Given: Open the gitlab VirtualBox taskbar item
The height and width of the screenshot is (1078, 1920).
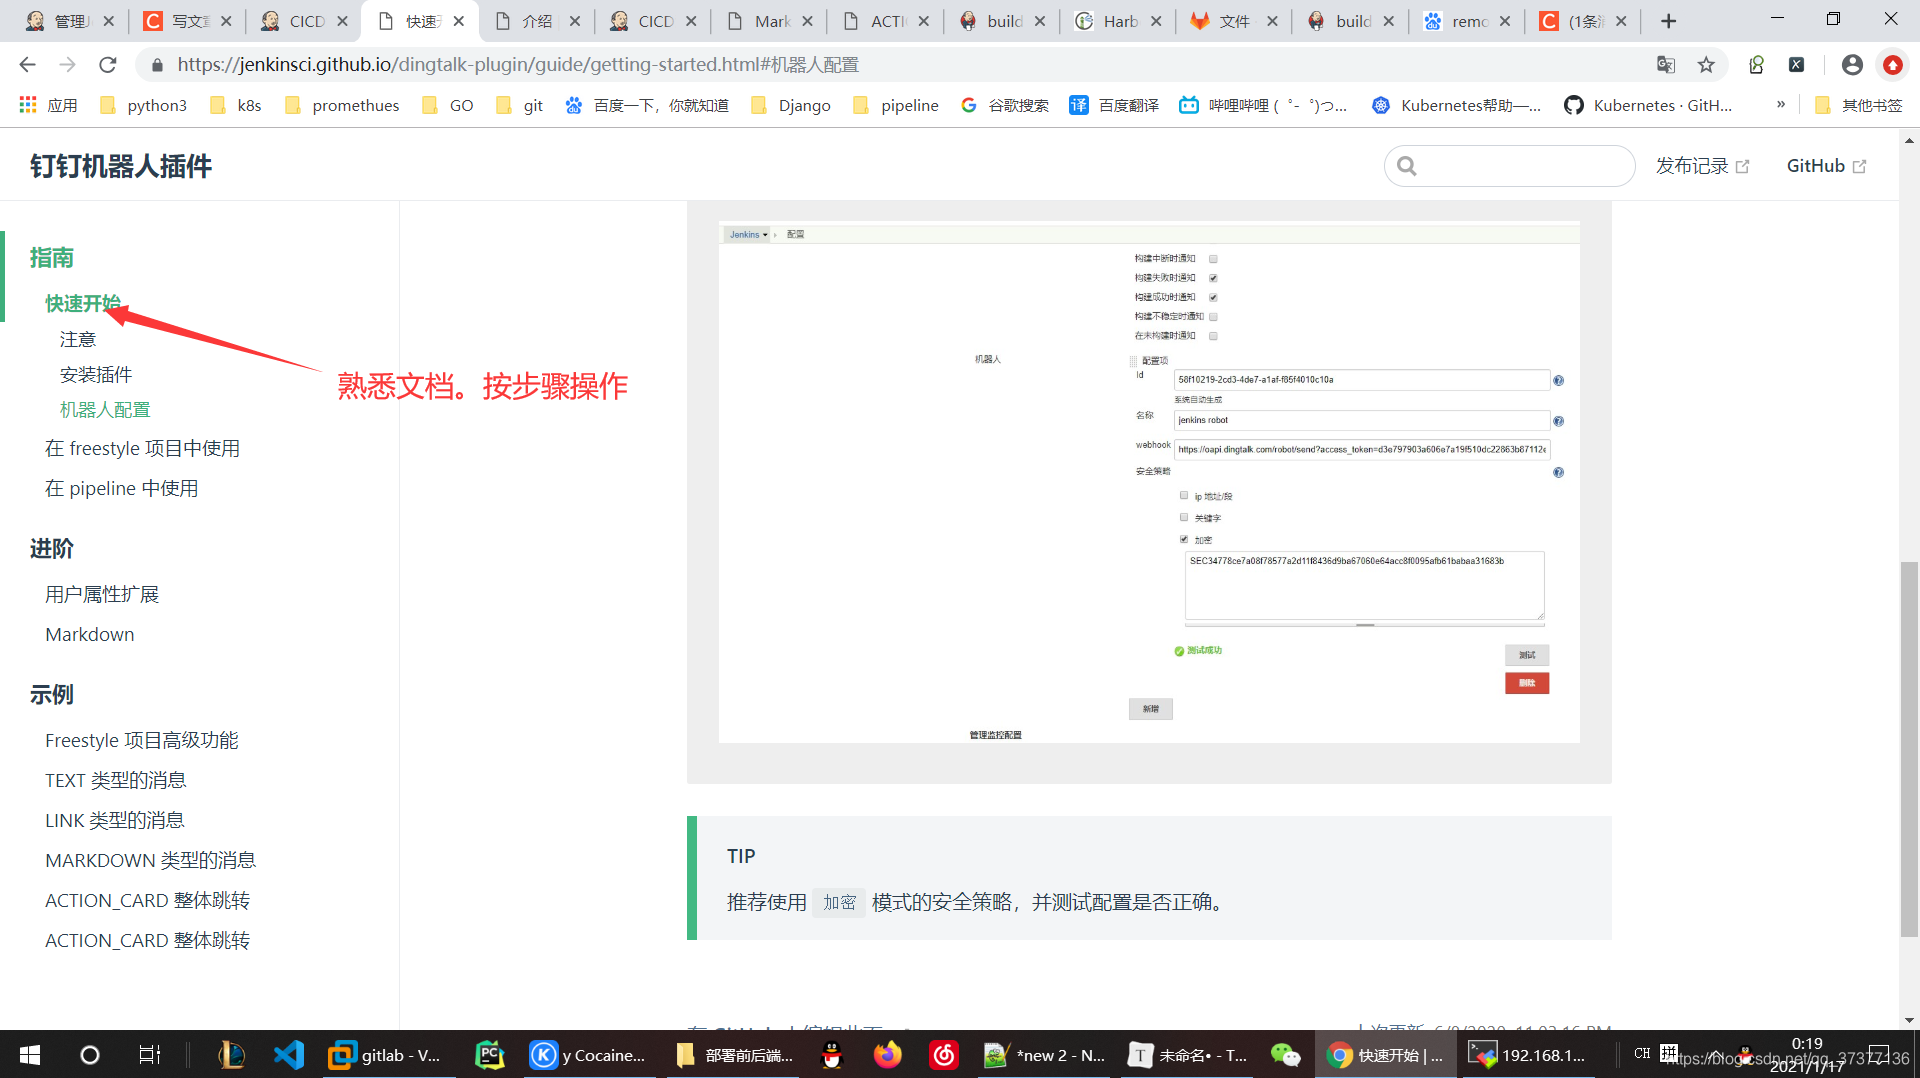Looking at the screenshot, I should click(385, 1055).
